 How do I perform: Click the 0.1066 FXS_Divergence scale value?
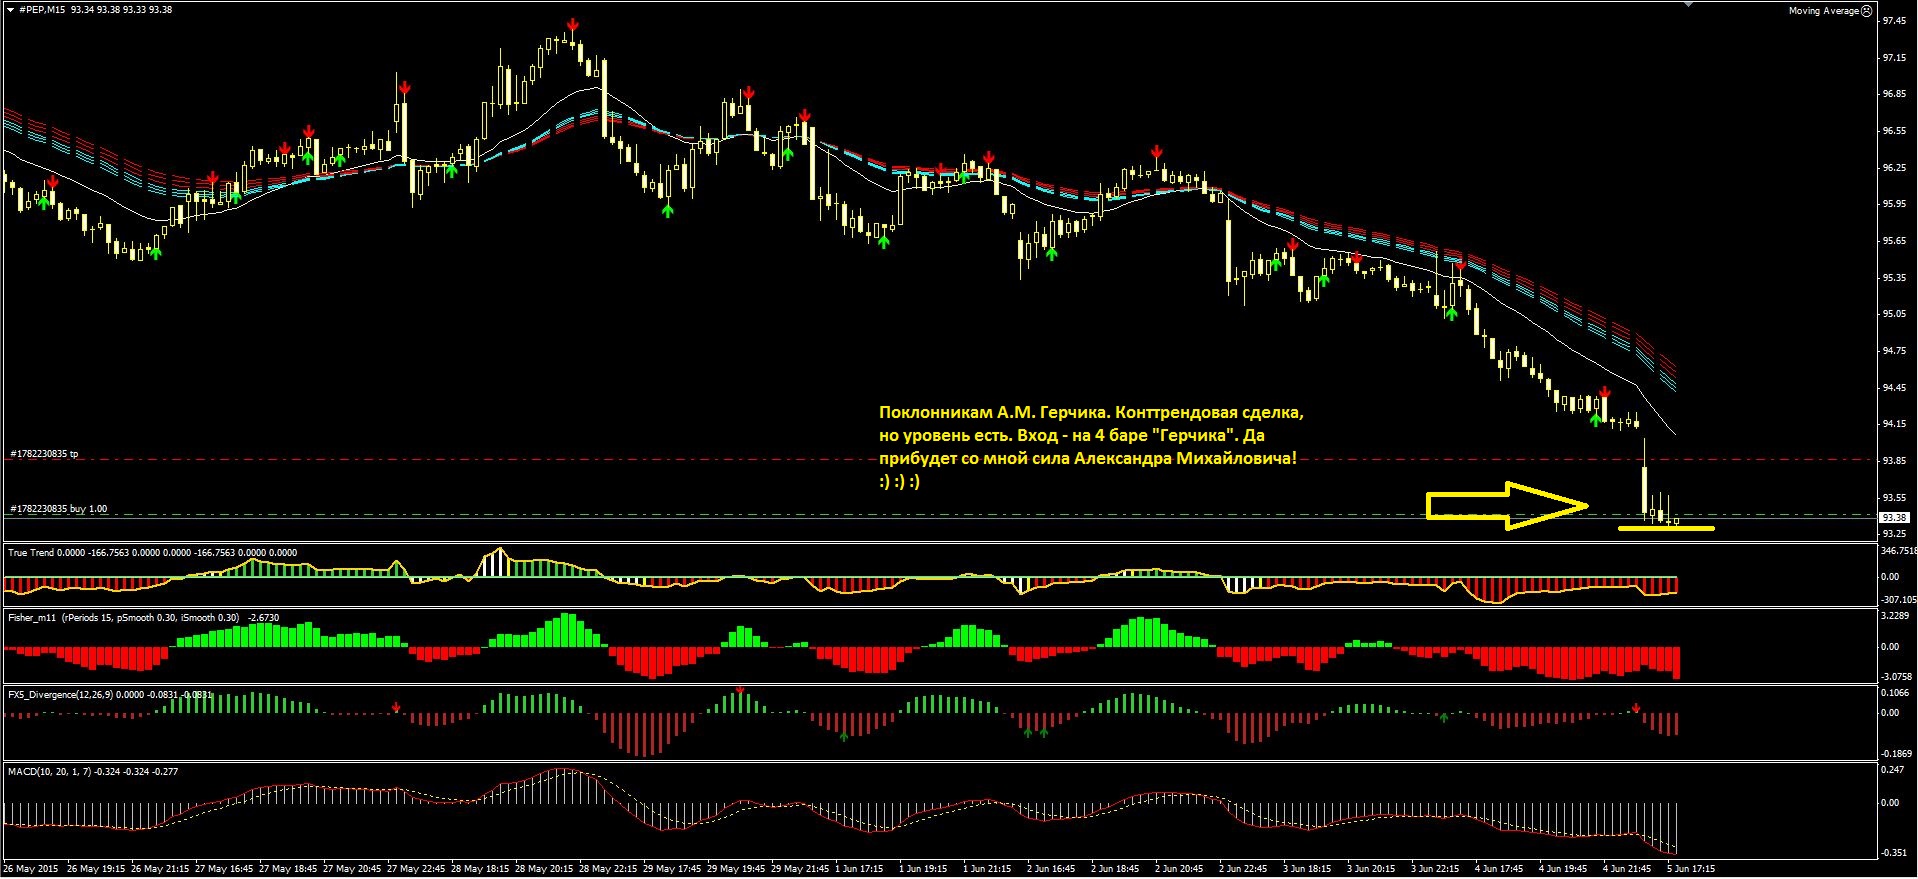point(1896,692)
